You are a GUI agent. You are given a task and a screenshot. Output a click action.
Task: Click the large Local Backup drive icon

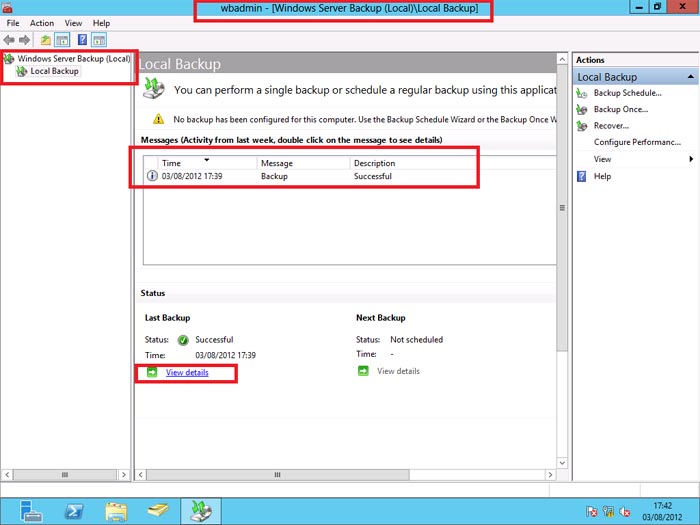point(154,88)
